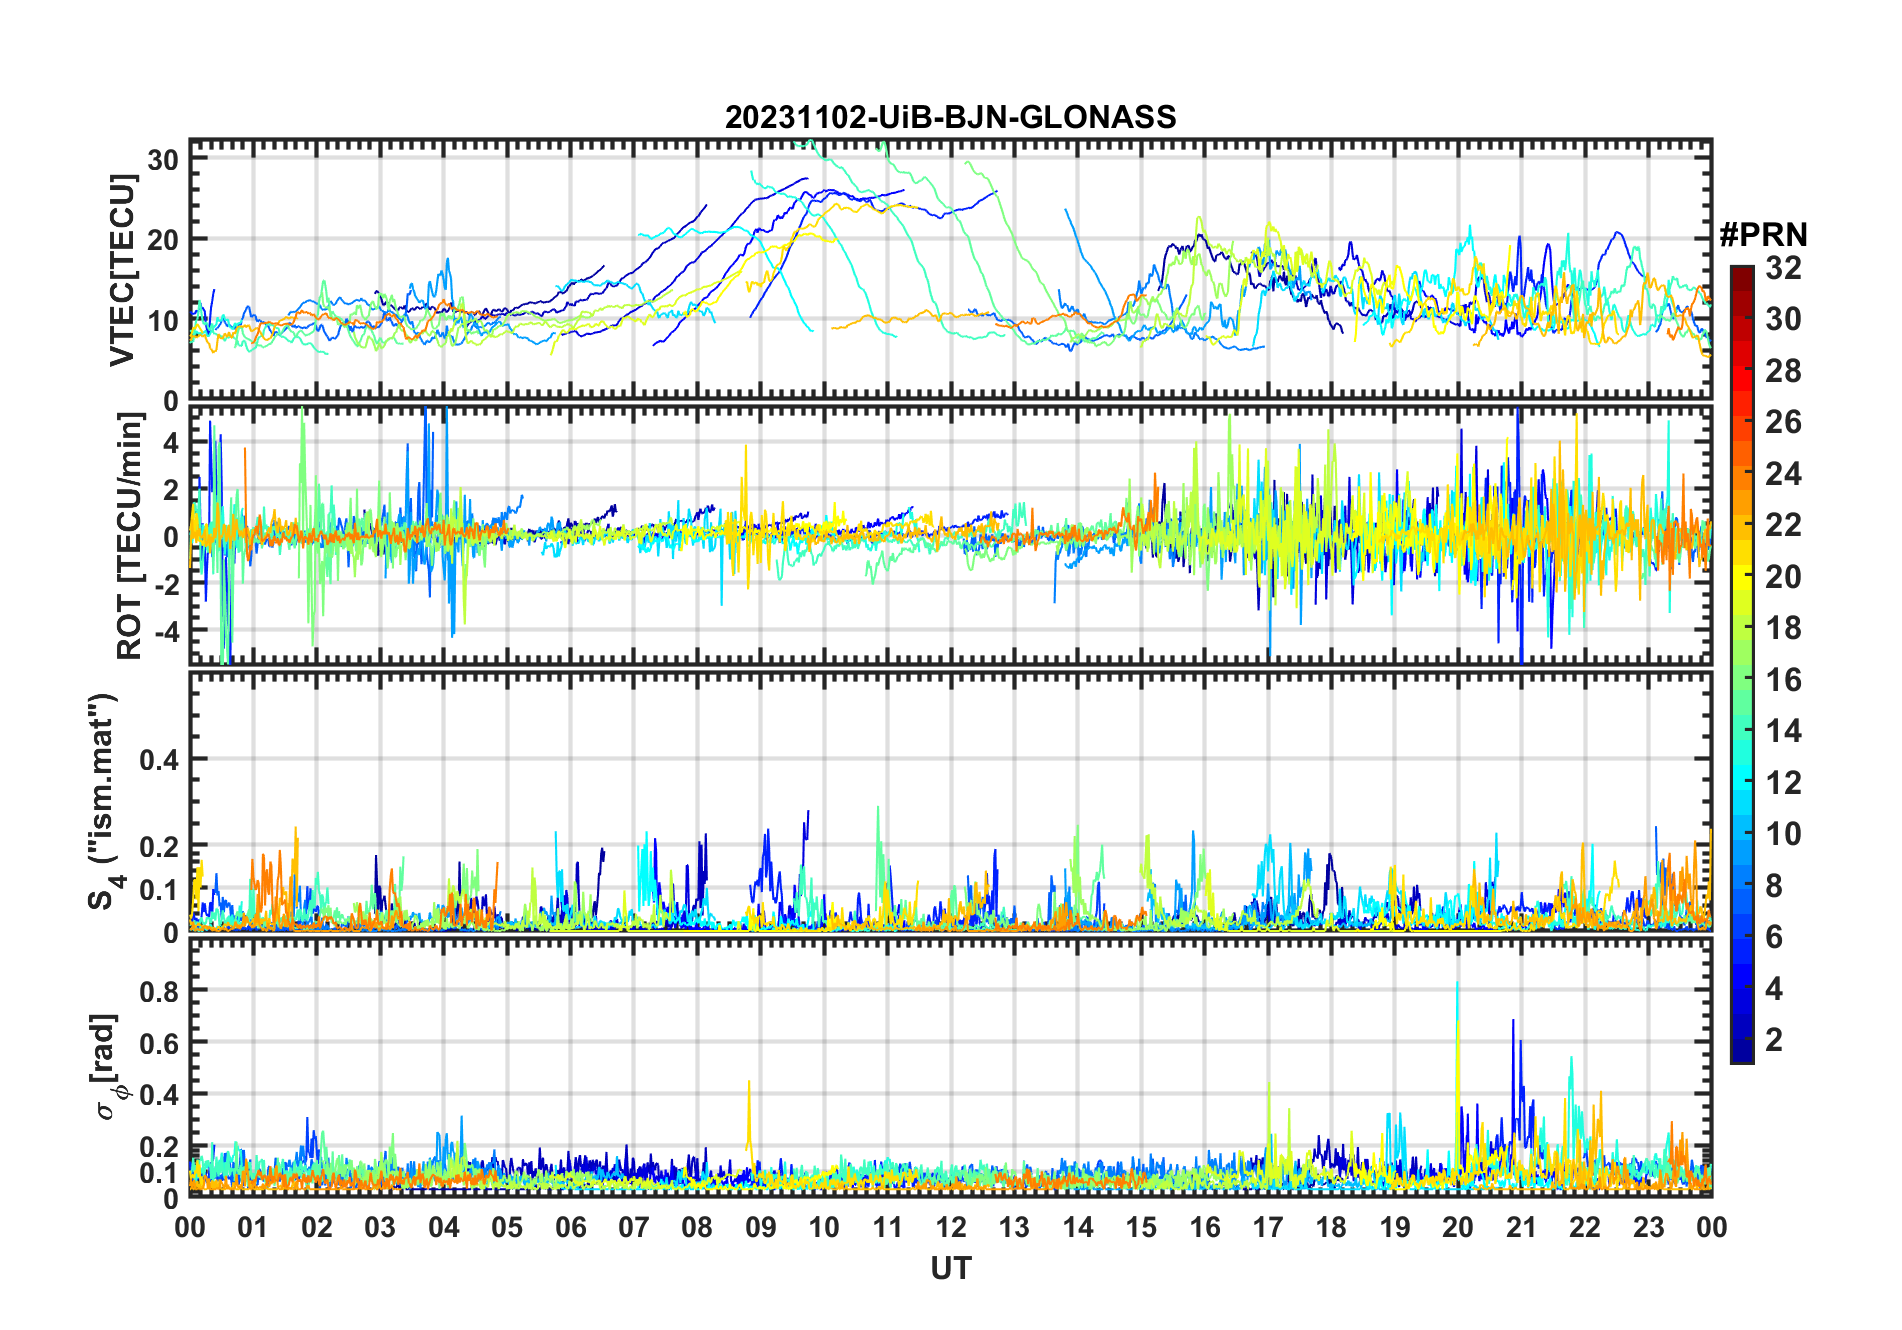Click the σφ y-axis tick label "0.6"
The height and width of the screenshot is (1330, 1902).
(x=159, y=1043)
